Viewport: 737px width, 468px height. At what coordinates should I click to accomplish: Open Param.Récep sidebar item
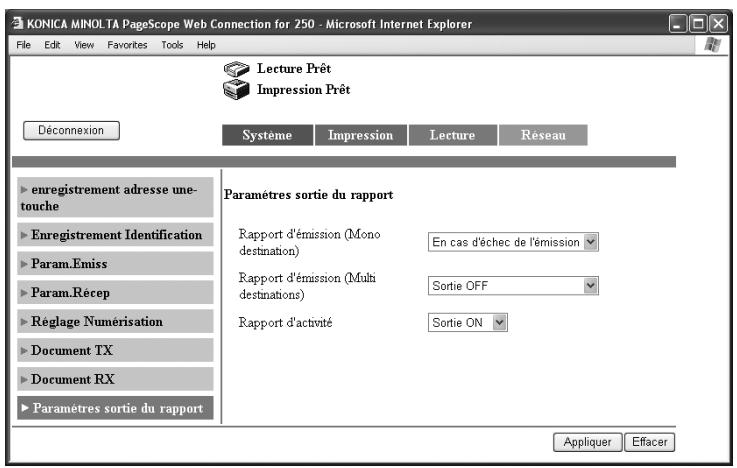[x=115, y=292]
